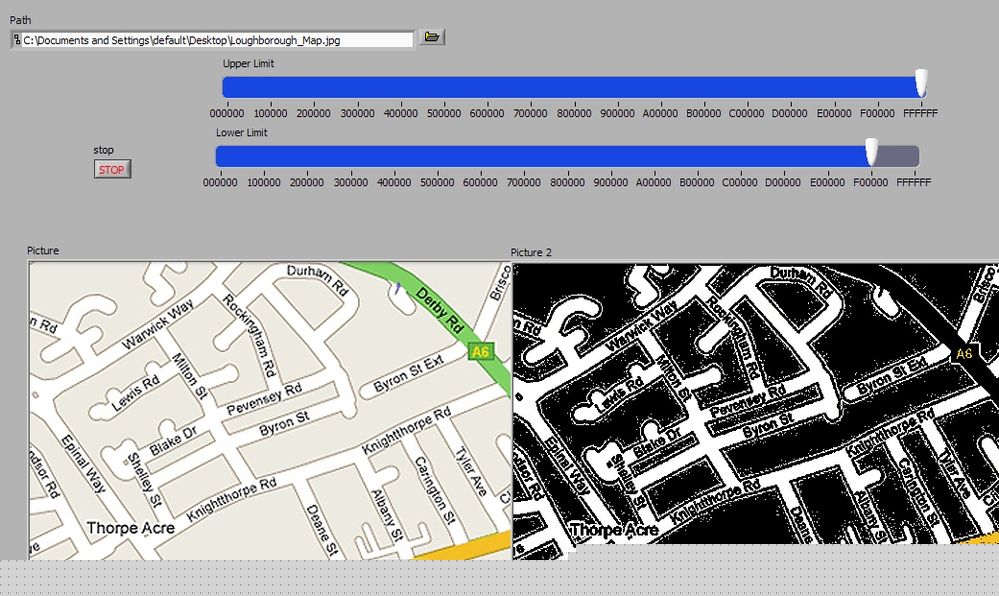999x596 pixels.
Task: Grab the Lower Limit slider thumb
Action: point(871,152)
